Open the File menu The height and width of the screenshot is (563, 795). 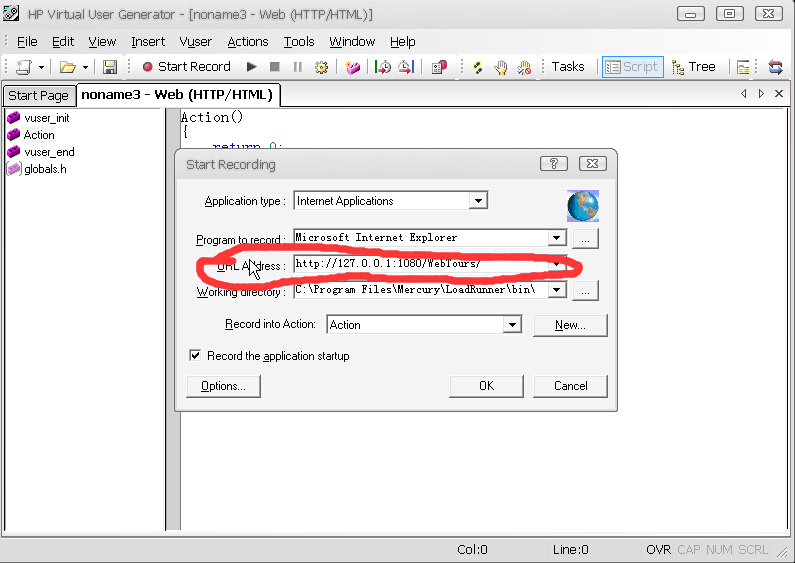point(27,42)
